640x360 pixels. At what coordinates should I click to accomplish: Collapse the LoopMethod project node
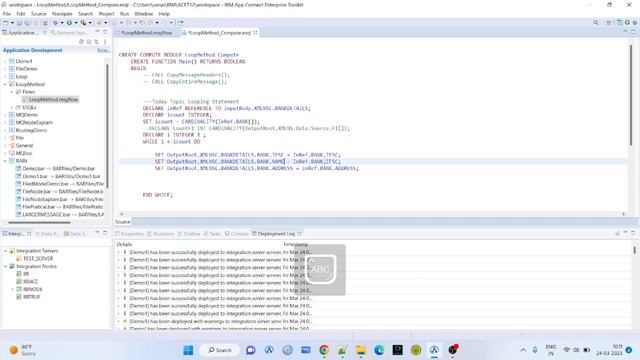click(5, 84)
